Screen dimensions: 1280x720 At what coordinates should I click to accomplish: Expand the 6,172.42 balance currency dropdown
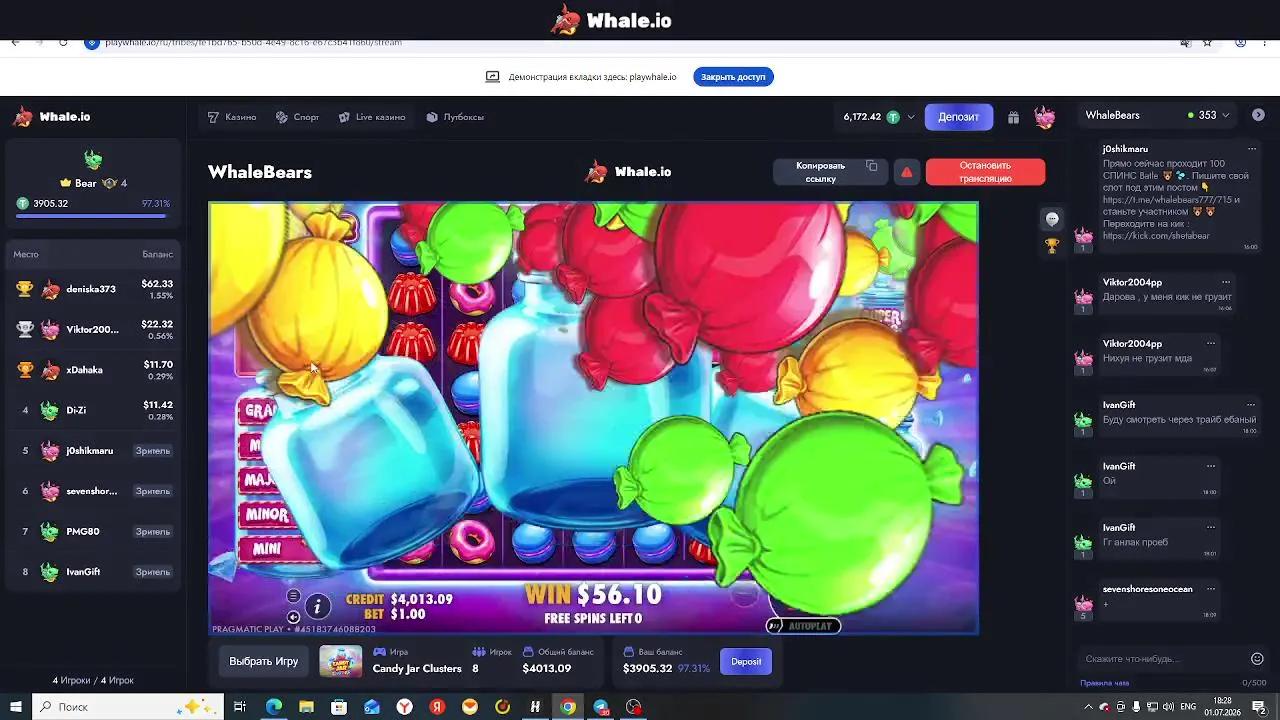pyautogui.click(x=910, y=117)
